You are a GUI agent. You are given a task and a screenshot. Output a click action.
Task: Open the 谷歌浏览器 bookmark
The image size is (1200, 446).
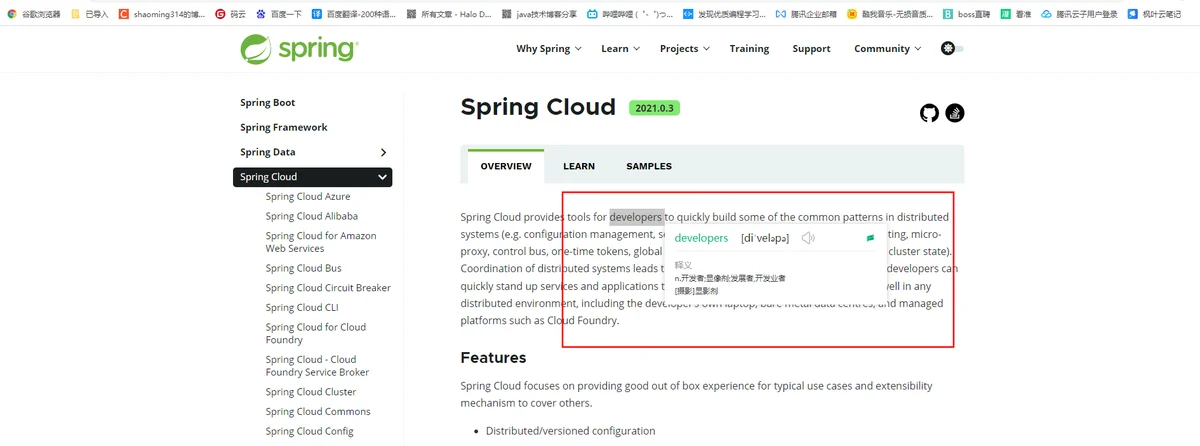point(34,14)
